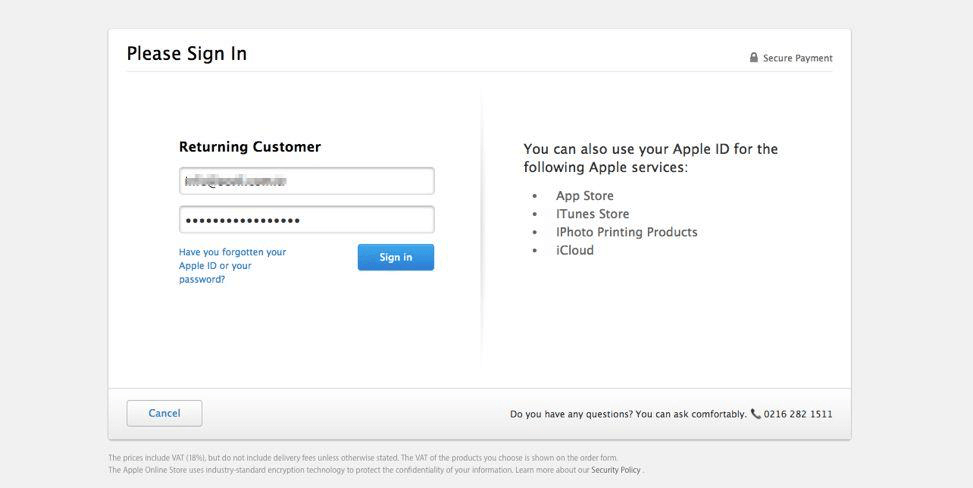Open the Security Policy link in footer
Viewport: 973px width, 488px height.
point(615,470)
